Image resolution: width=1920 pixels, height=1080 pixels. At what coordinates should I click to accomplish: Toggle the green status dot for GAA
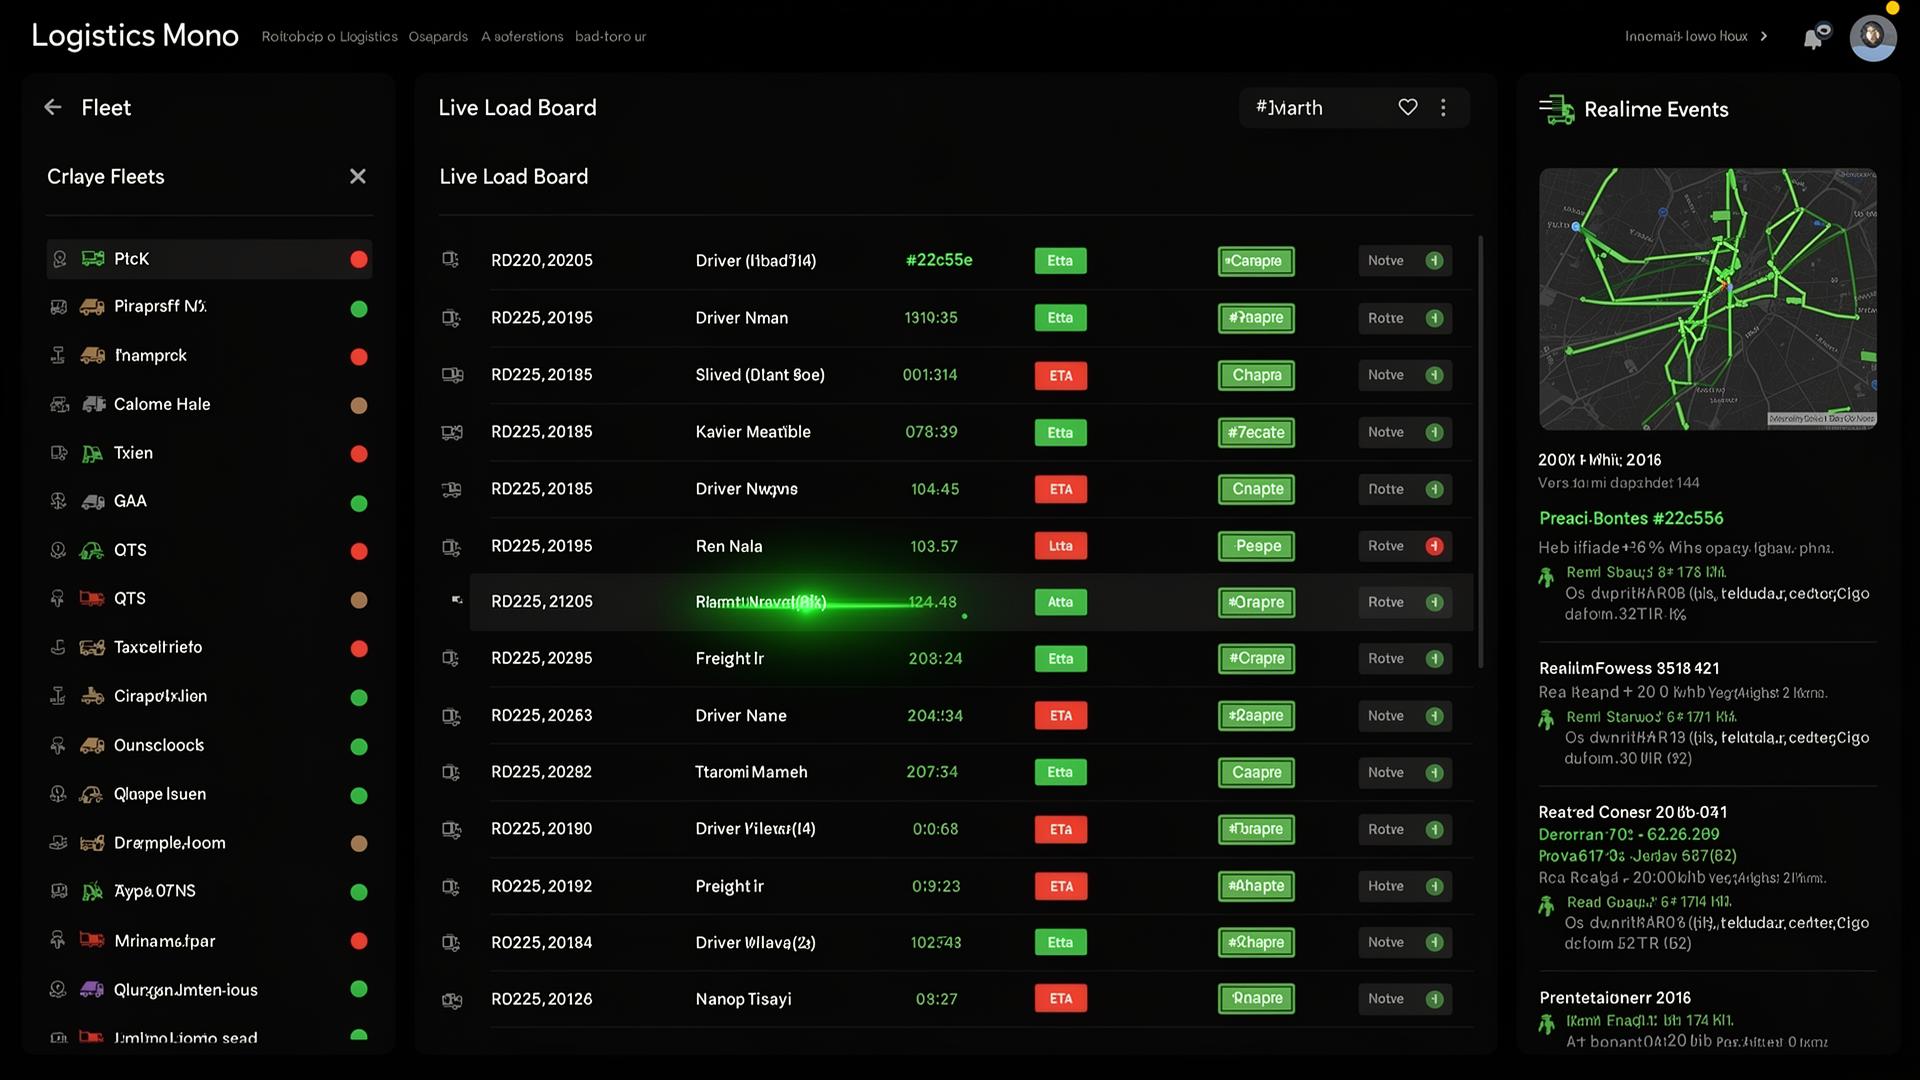(x=359, y=503)
